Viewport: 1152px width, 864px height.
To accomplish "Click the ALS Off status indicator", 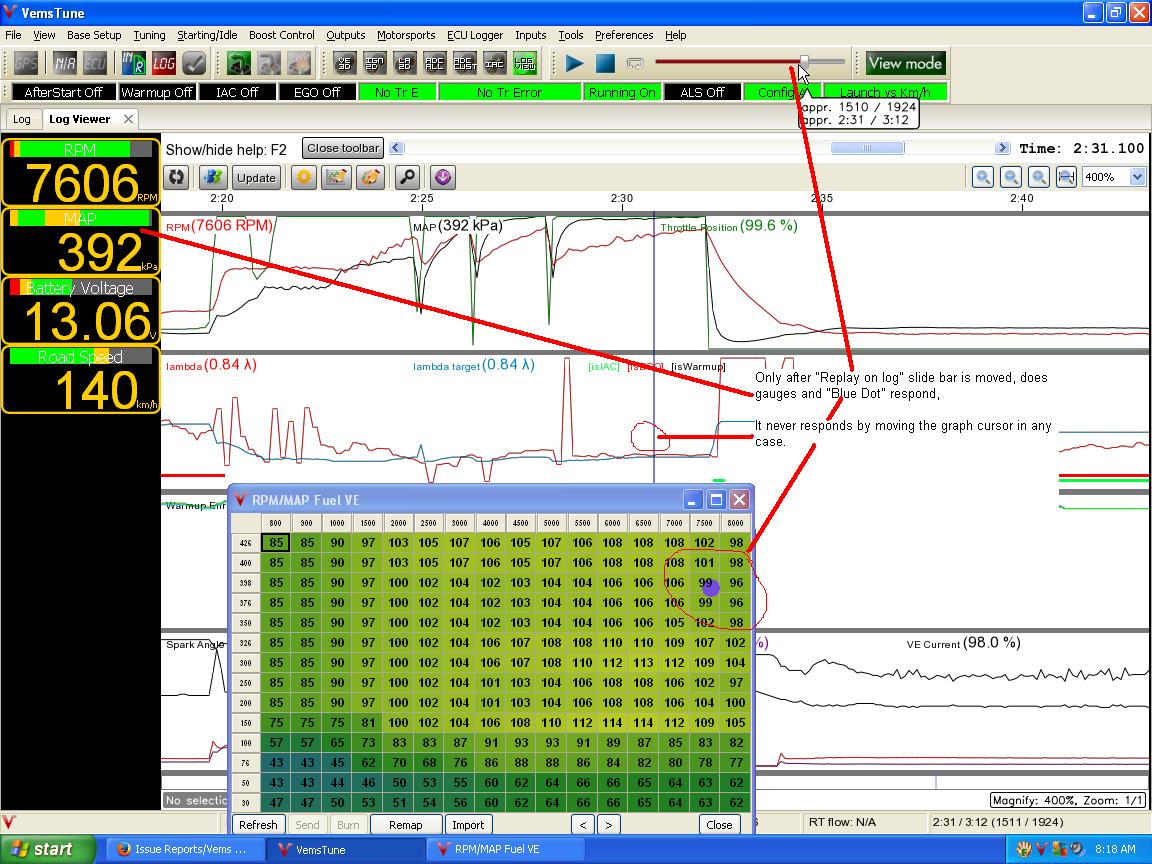I will [702, 92].
